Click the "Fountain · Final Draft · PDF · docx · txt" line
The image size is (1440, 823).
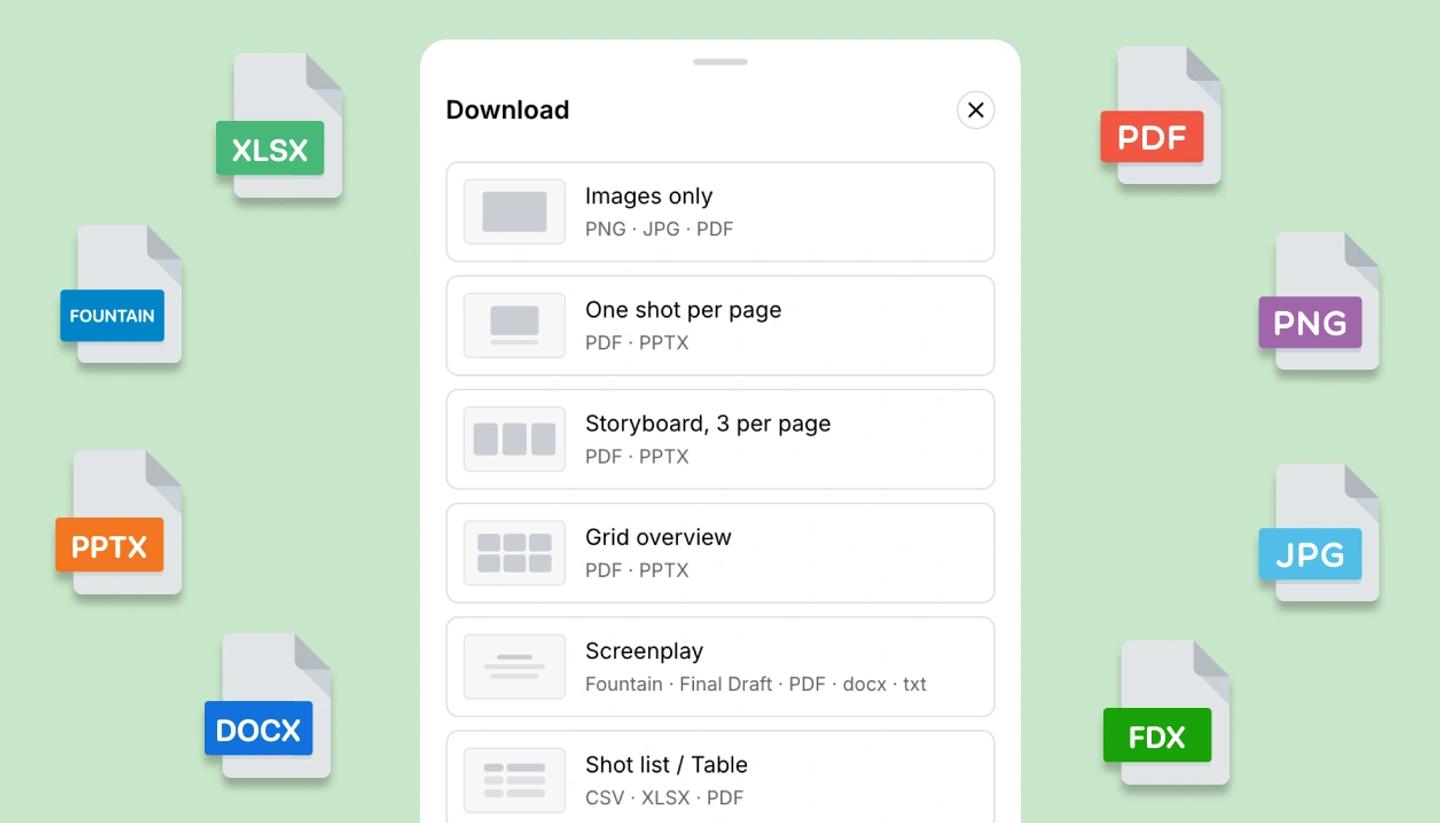(x=756, y=684)
